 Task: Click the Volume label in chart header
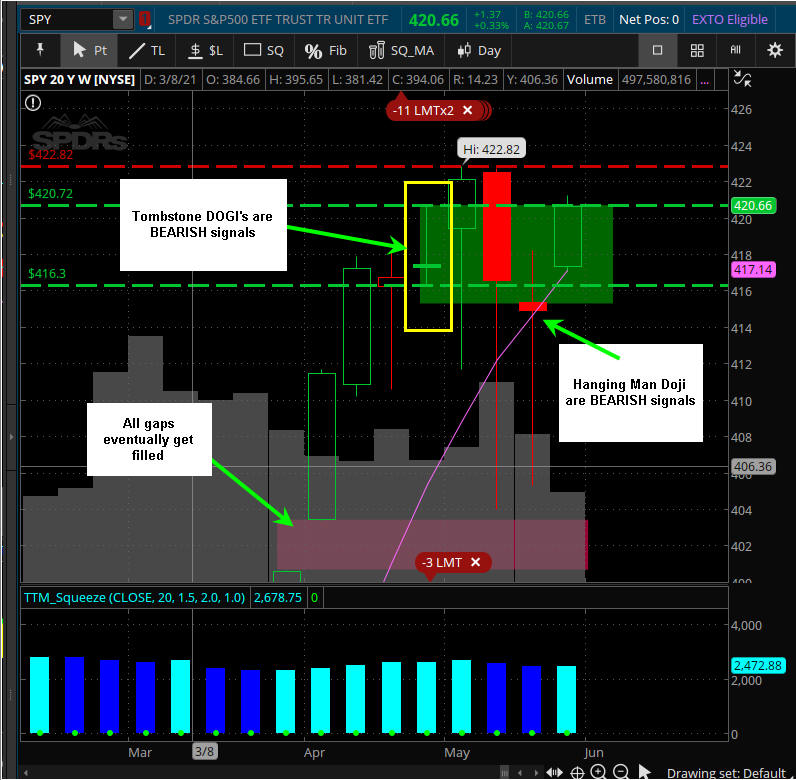[589, 80]
